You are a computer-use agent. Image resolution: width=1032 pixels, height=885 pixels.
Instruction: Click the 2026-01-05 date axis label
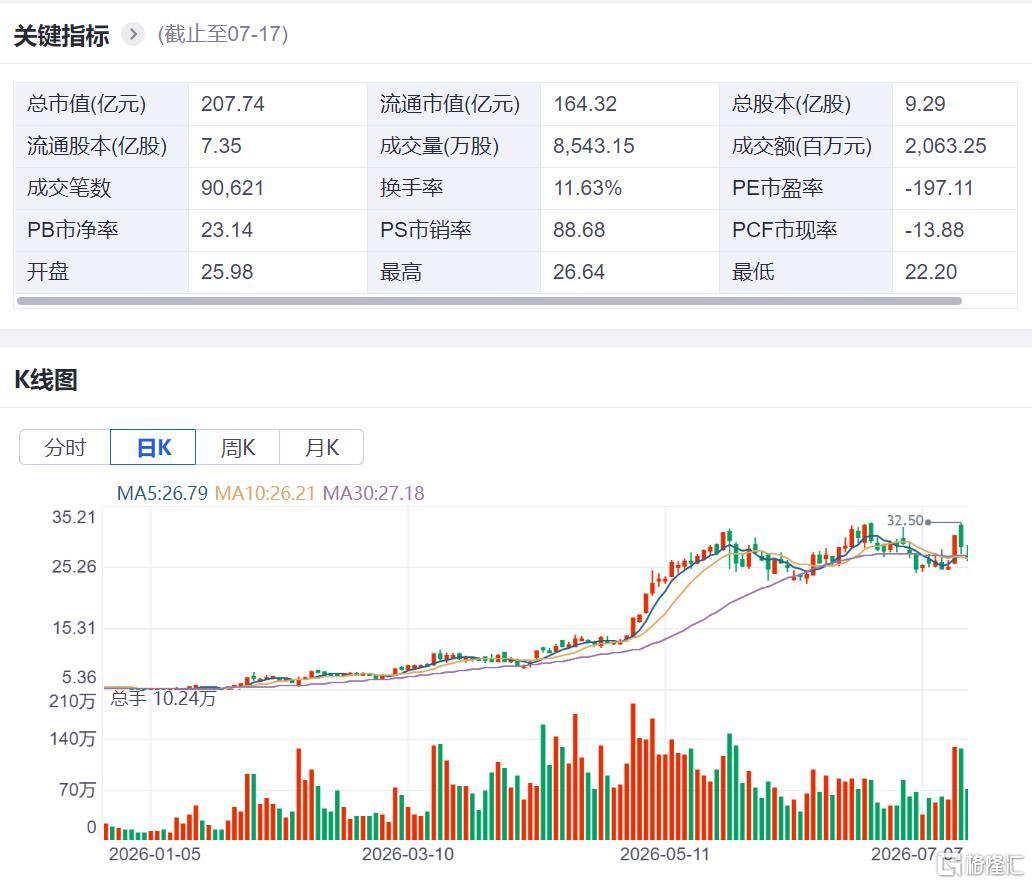pos(155,854)
